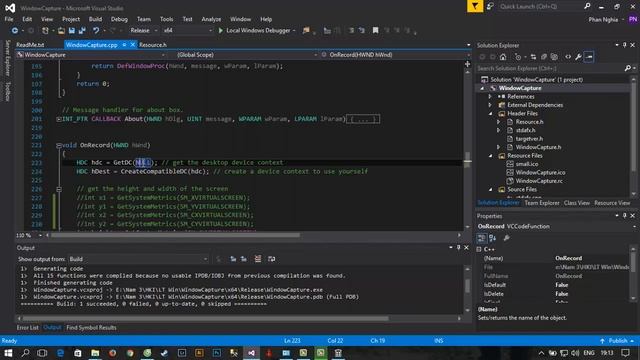Open the WindowCapture project scope dropdown
Image resolution: width=640 pixels, height=360 pixels.
(91, 55)
